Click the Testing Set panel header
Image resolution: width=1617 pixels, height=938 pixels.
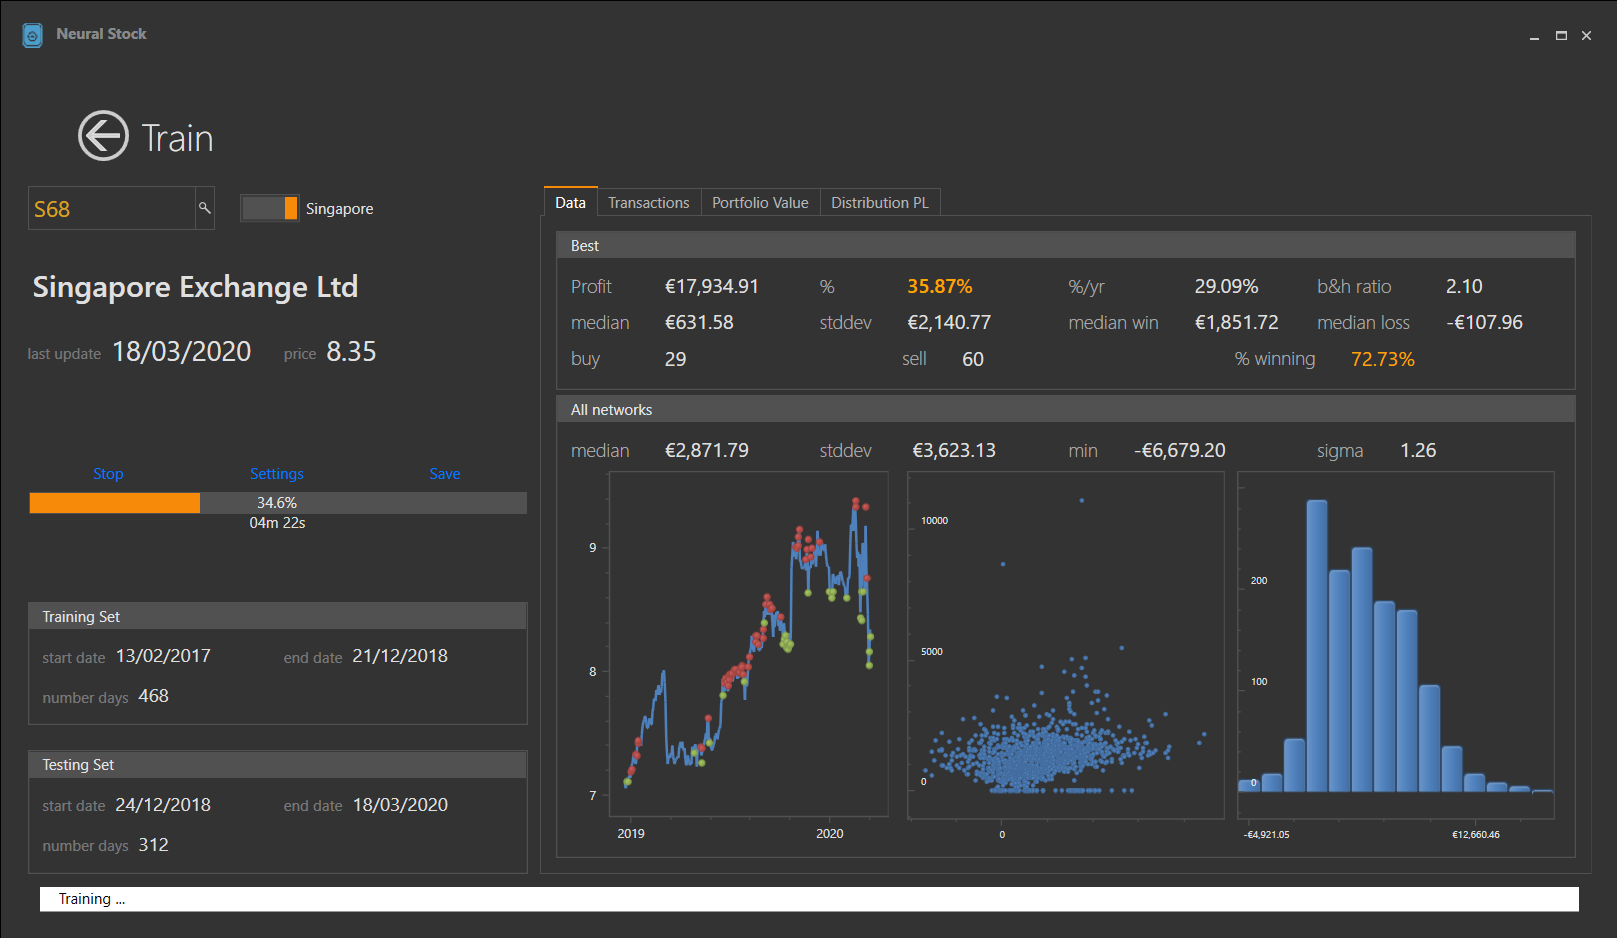coord(278,765)
